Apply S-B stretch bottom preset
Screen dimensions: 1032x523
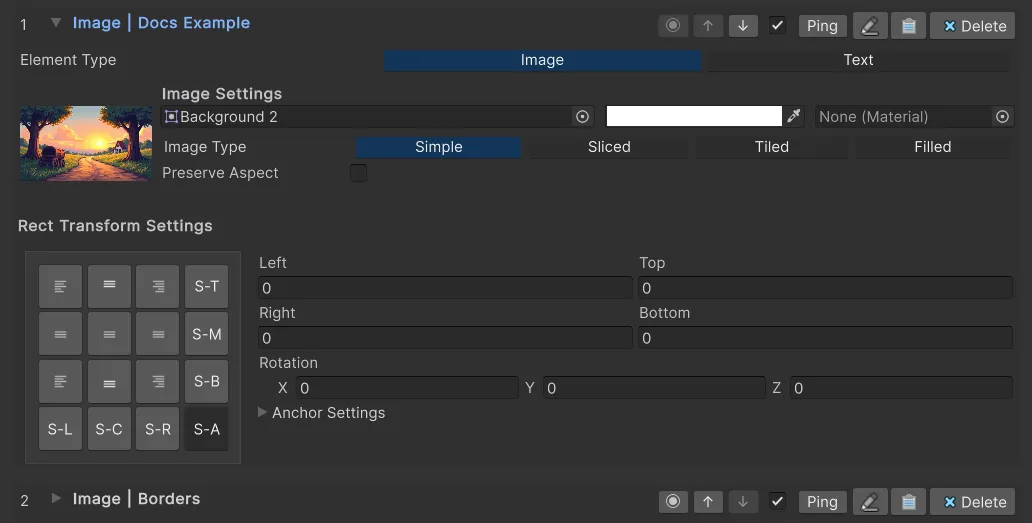click(x=207, y=382)
